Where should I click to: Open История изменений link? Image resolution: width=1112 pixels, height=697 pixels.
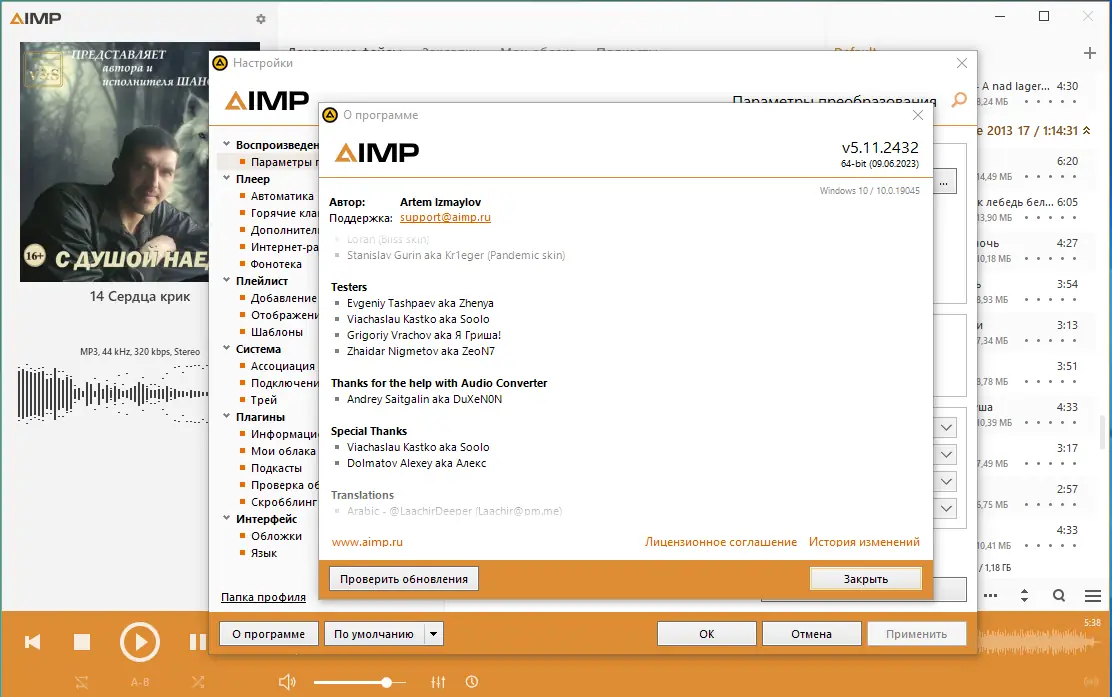[x=864, y=542]
